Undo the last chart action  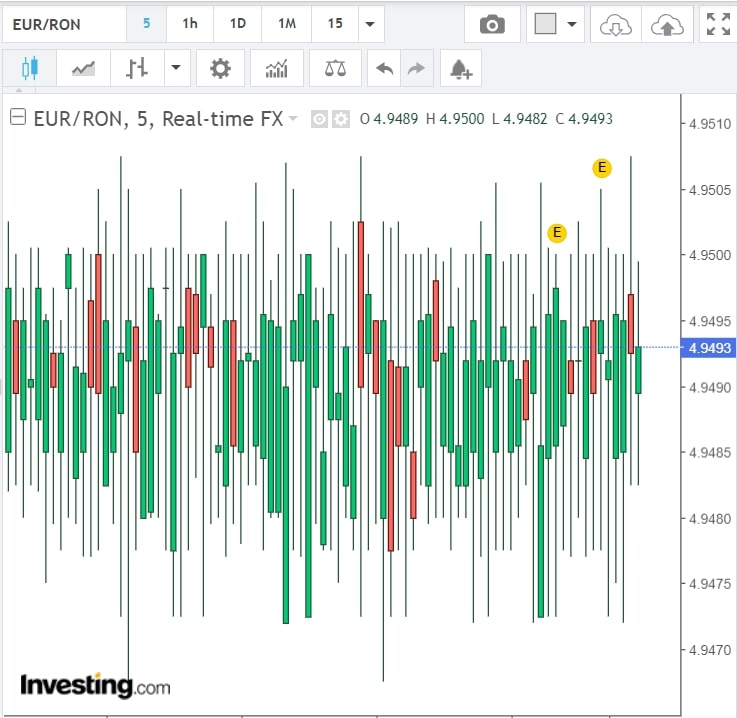coord(384,69)
